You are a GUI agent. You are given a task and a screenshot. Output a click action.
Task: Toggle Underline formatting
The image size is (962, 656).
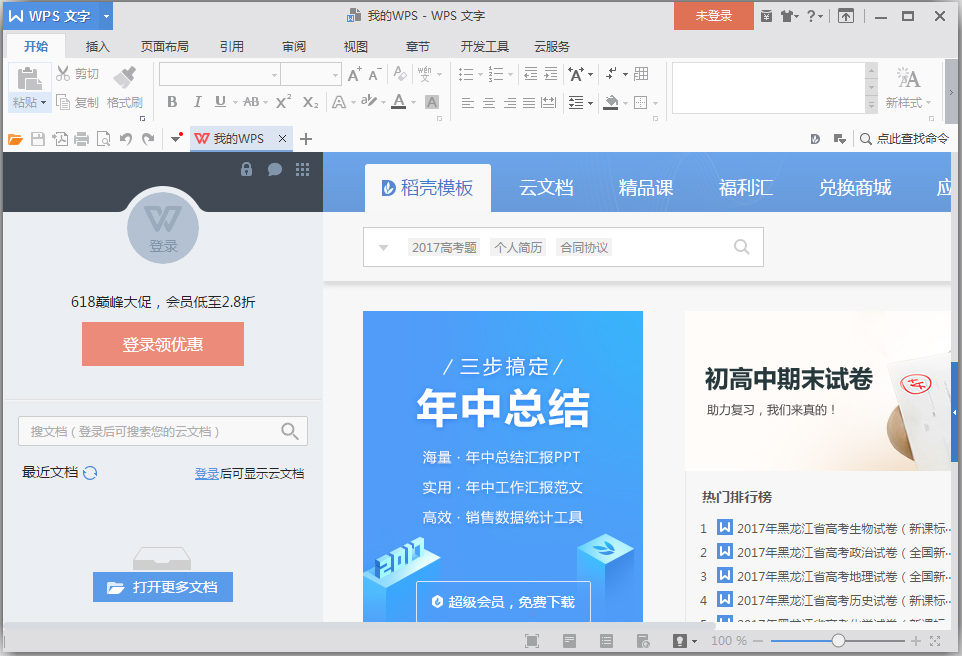(220, 102)
